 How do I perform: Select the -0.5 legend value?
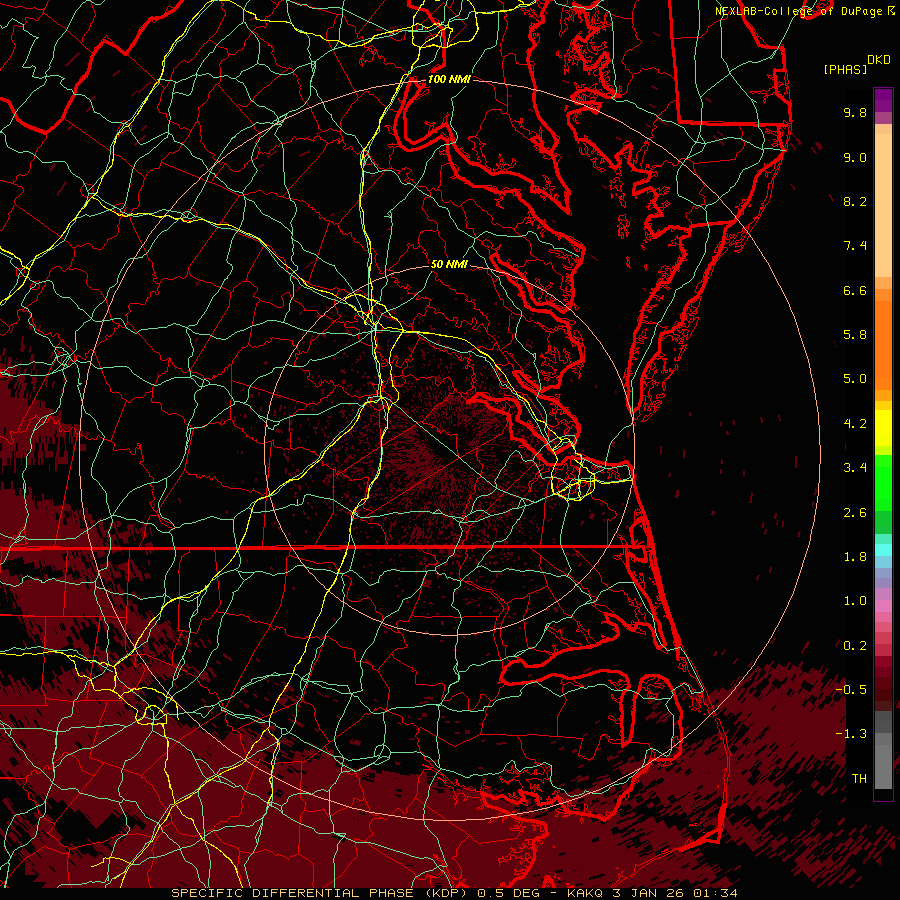click(x=851, y=690)
